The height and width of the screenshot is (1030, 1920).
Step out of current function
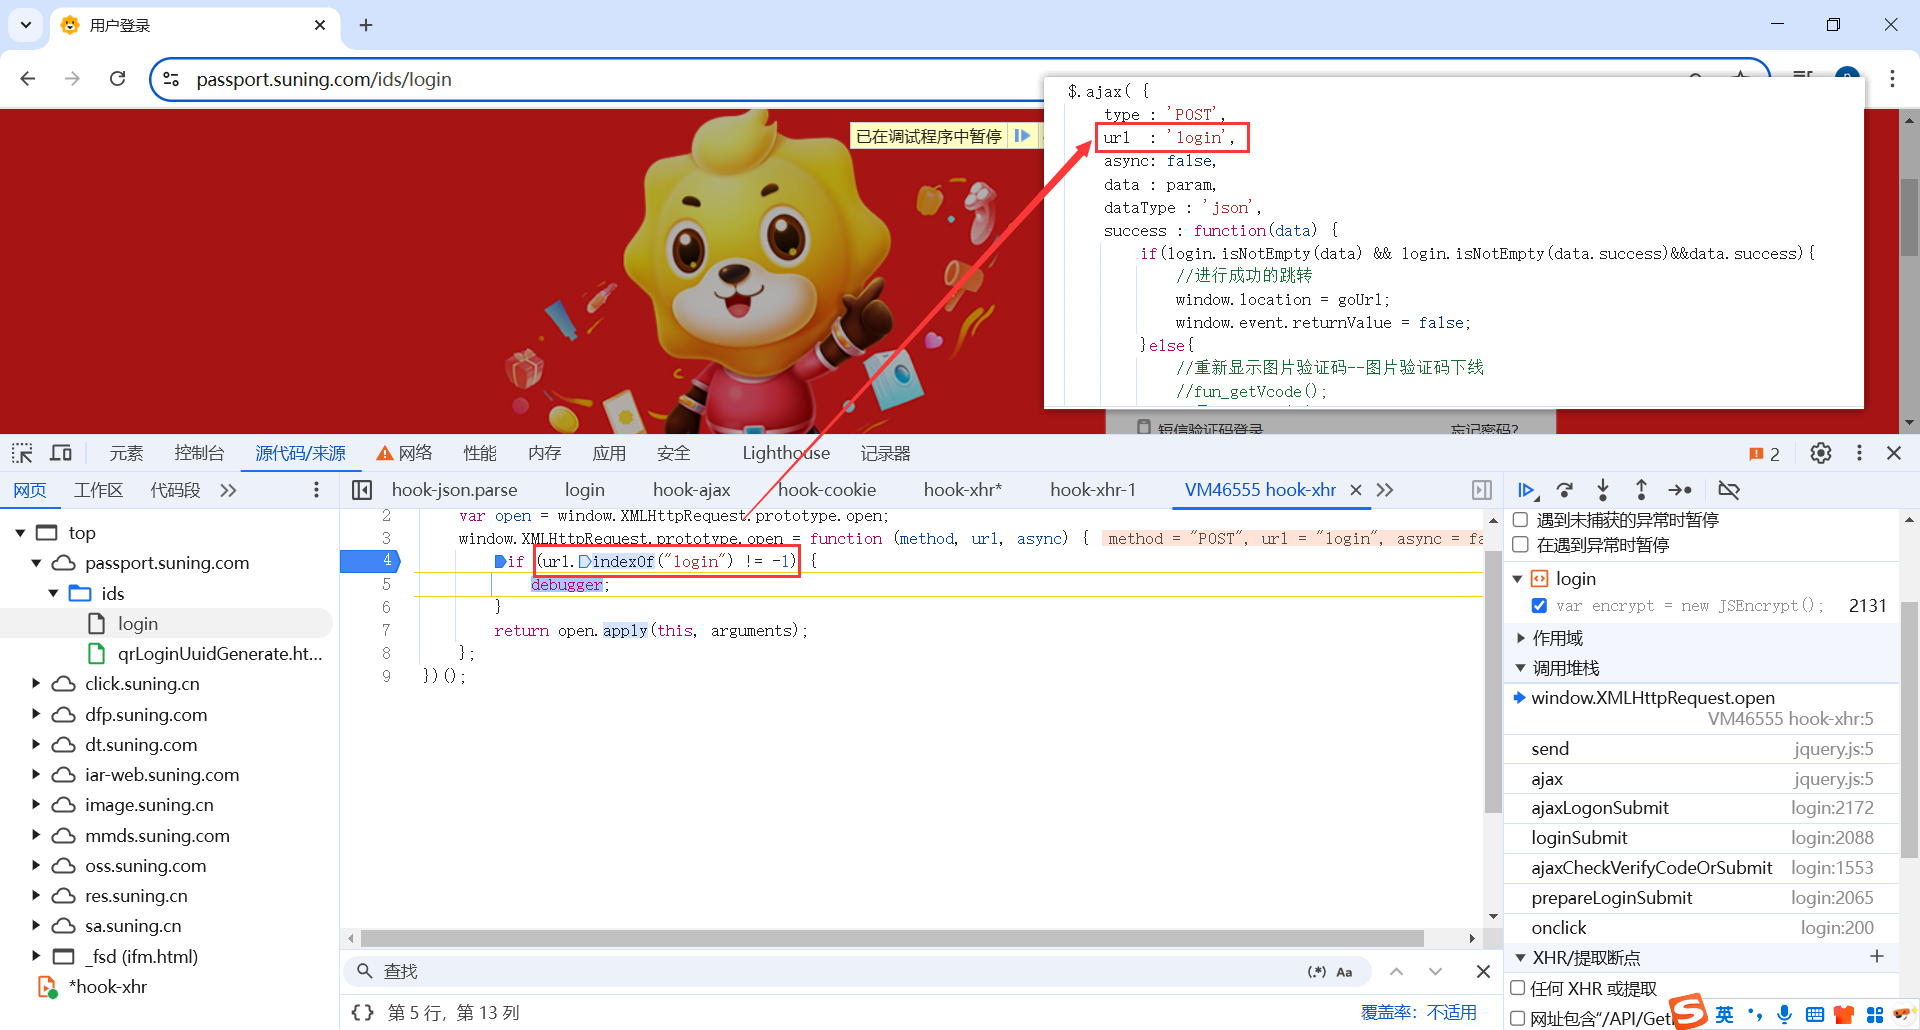click(1641, 490)
